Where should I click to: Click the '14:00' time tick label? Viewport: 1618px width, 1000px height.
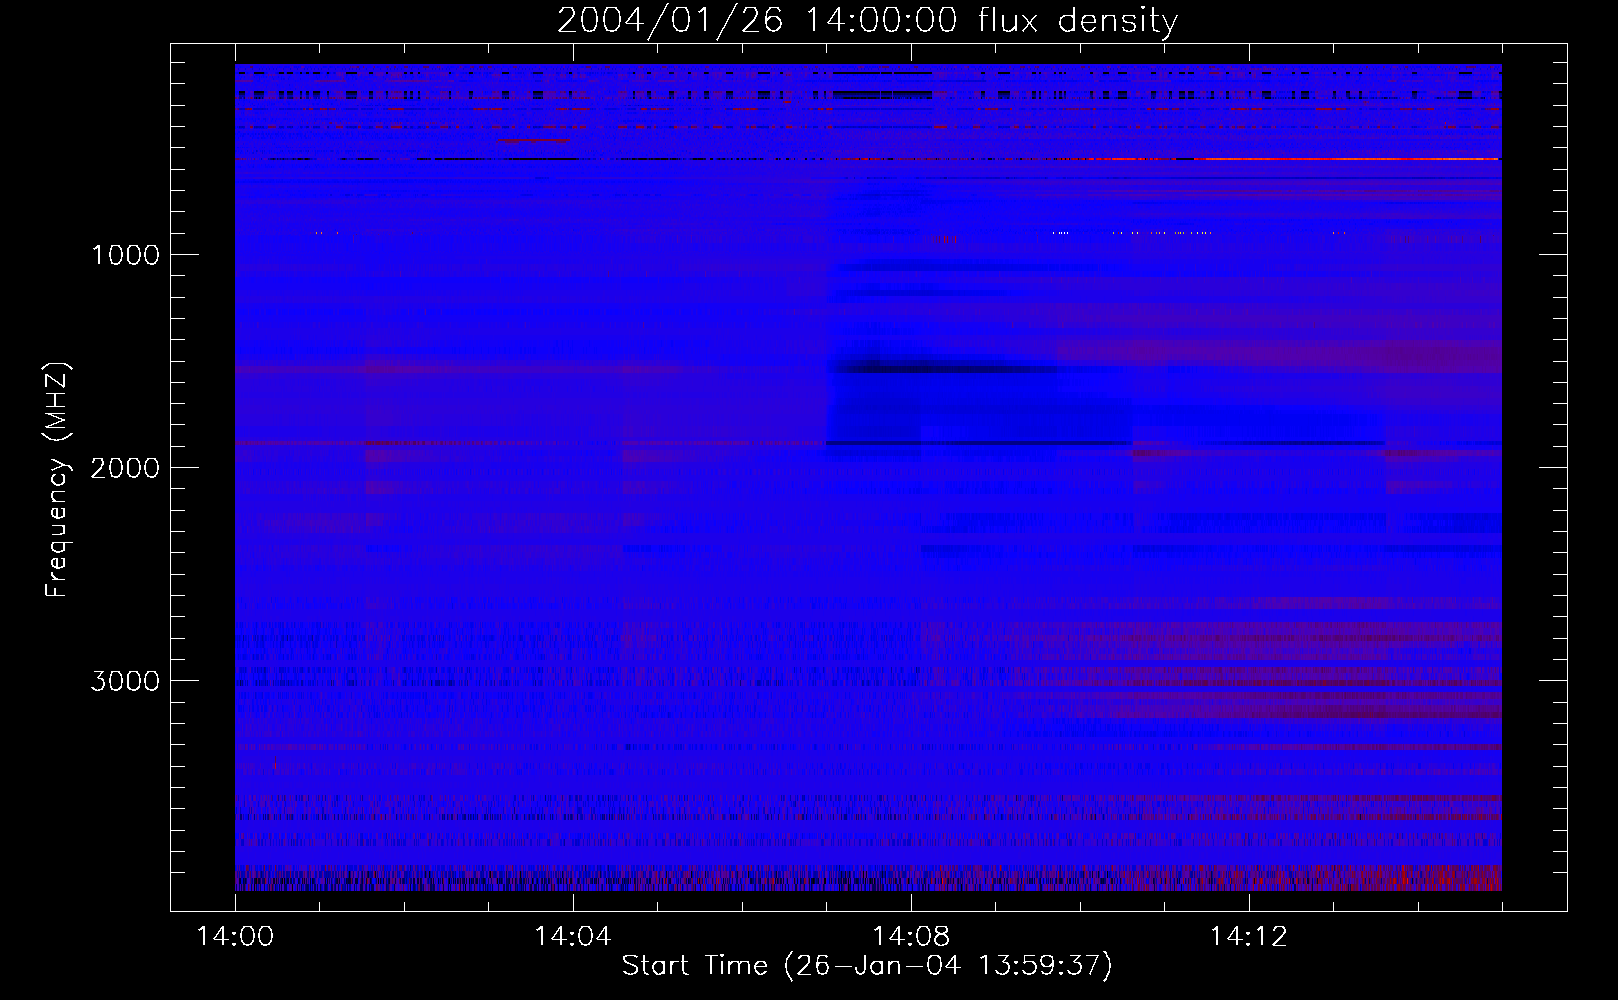pyautogui.click(x=235, y=937)
